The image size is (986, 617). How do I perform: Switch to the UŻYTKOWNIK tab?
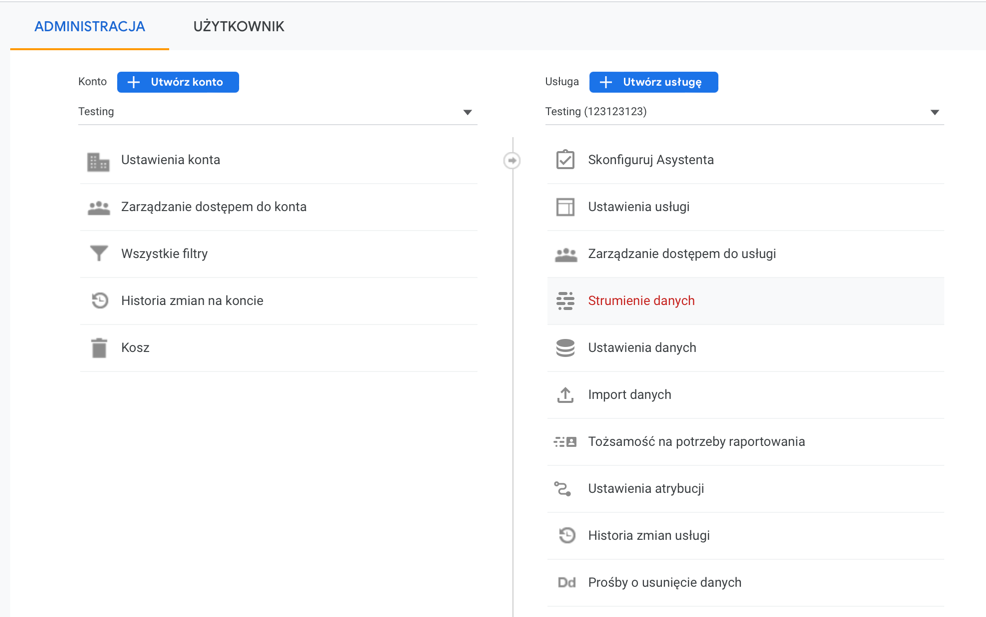(x=238, y=26)
